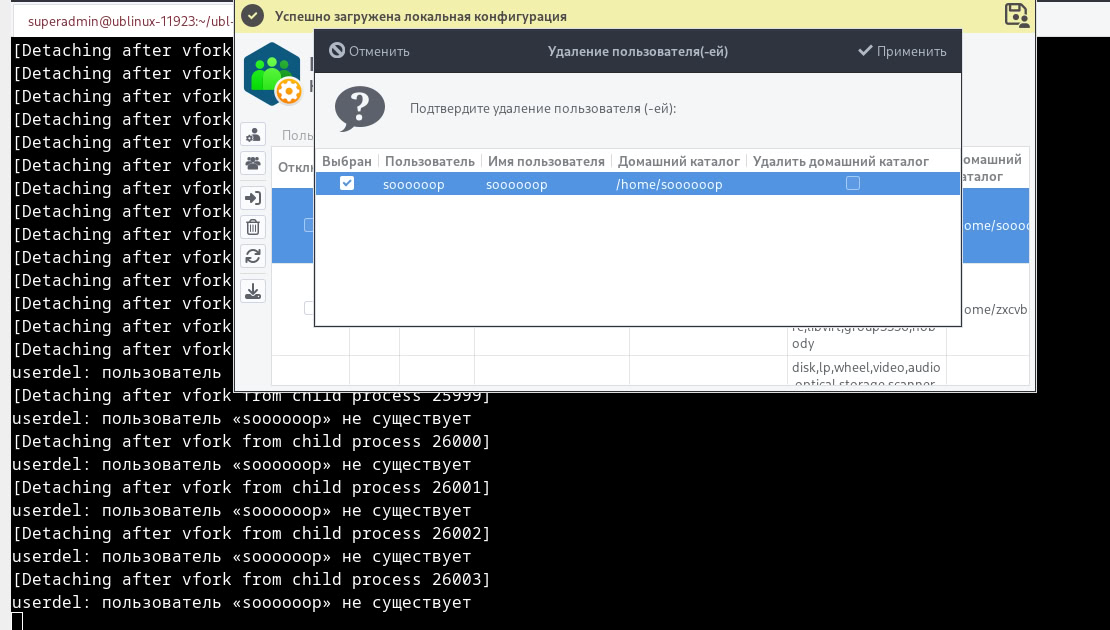Click the trash delete icon in sidebar

tap(253, 227)
